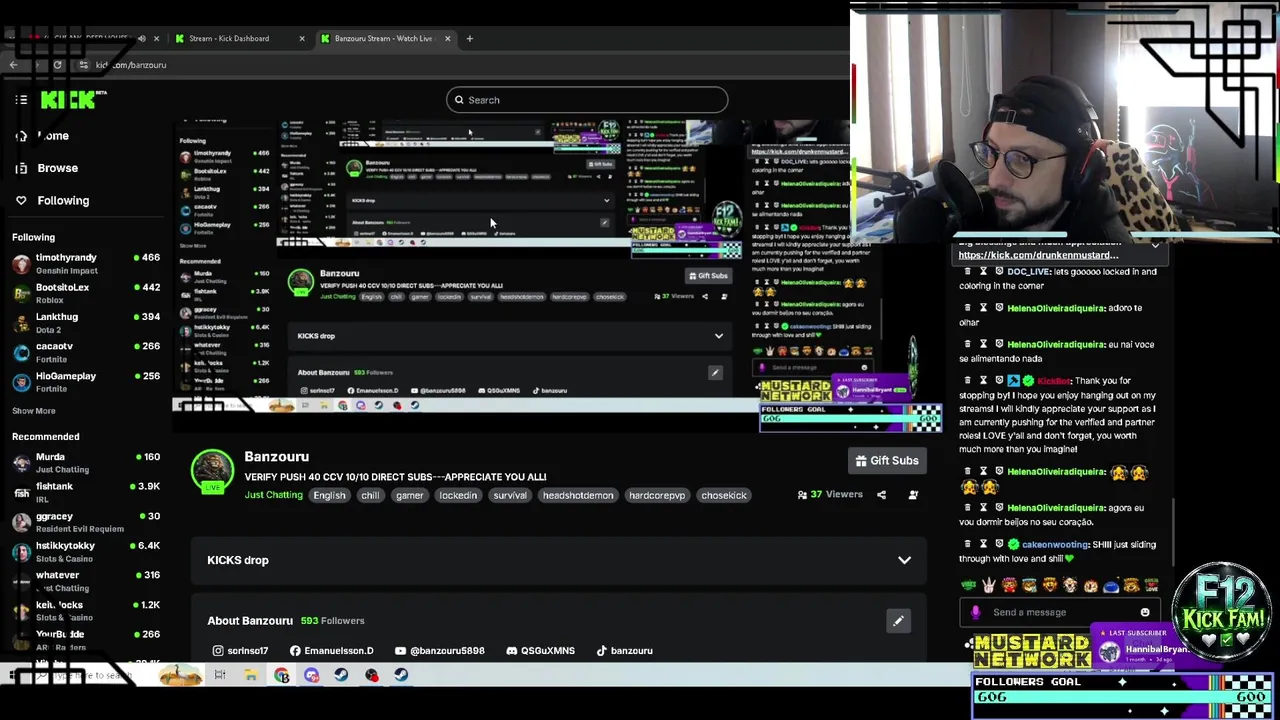This screenshot has height=720, width=1280.
Task: Switch to Stream - Kick Dashboard tab
Action: pyautogui.click(x=238, y=38)
